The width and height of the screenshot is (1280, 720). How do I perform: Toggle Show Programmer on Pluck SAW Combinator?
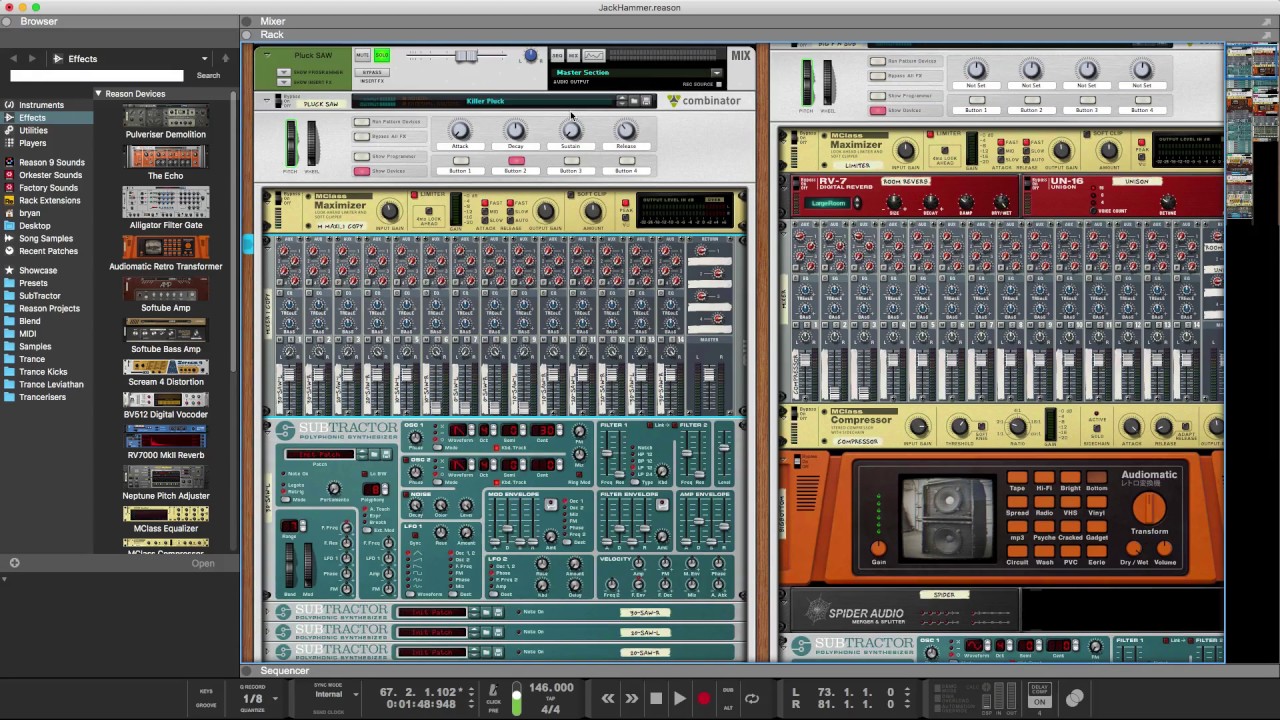362,156
